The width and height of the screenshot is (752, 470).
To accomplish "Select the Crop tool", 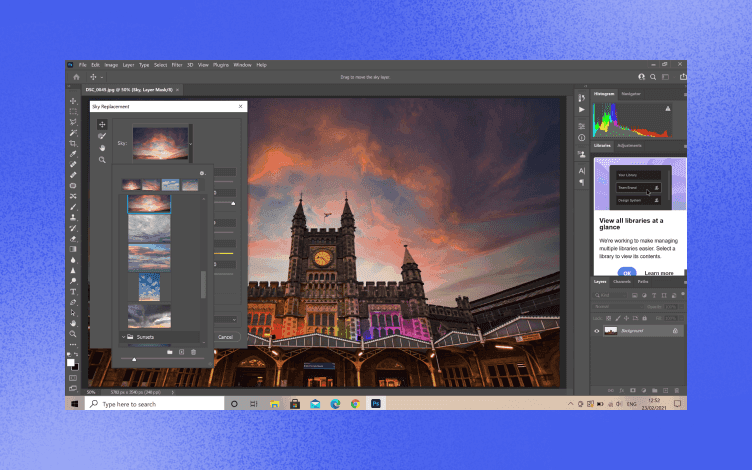I will tap(73, 143).
